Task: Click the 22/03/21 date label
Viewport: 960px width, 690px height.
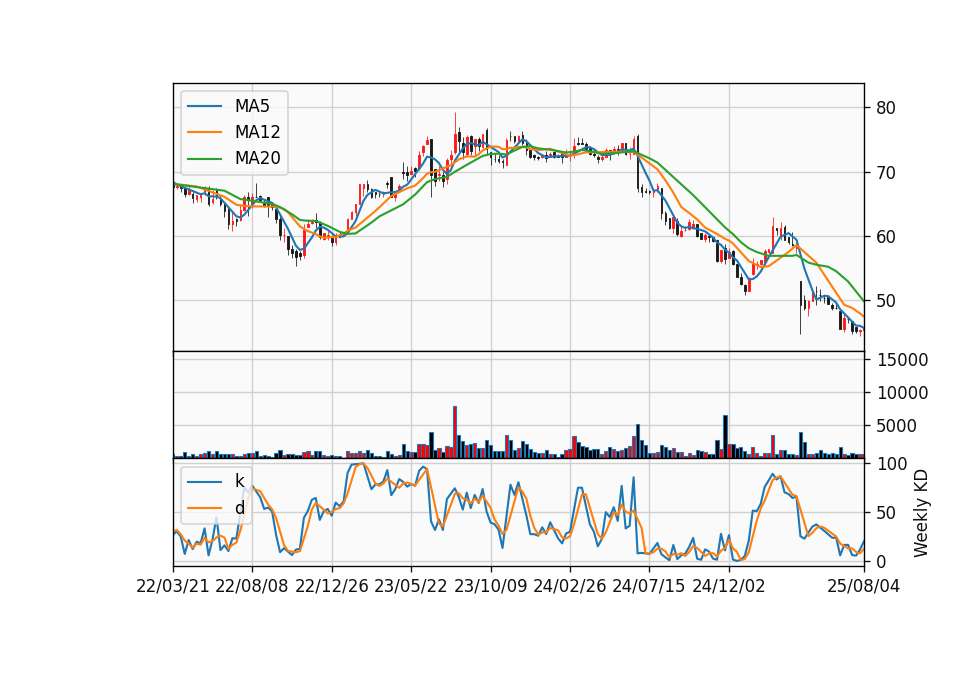Action: (x=173, y=586)
